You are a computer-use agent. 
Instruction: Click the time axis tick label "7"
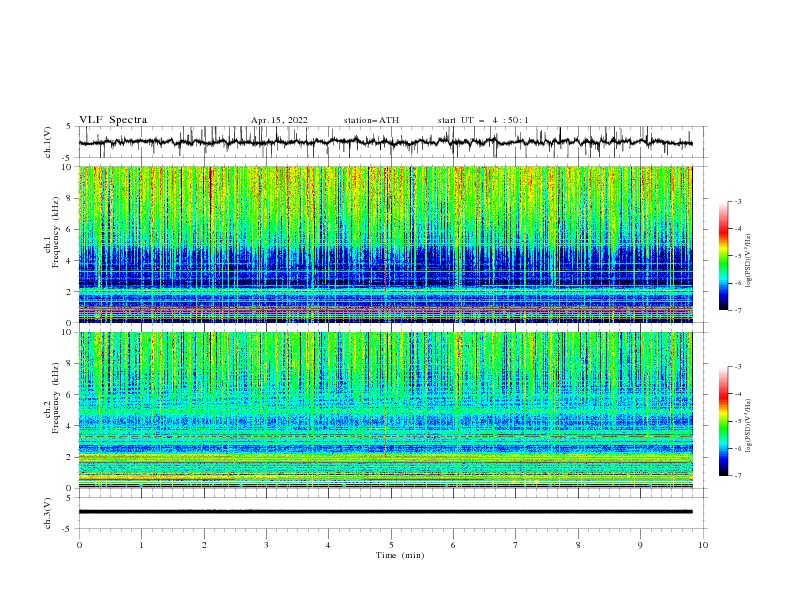click(516, 545)
